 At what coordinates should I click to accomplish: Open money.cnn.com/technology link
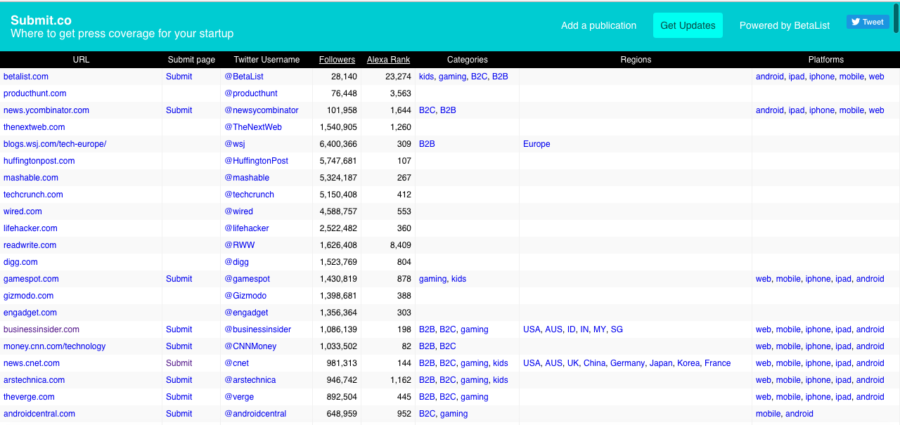(x=55, y=346)
